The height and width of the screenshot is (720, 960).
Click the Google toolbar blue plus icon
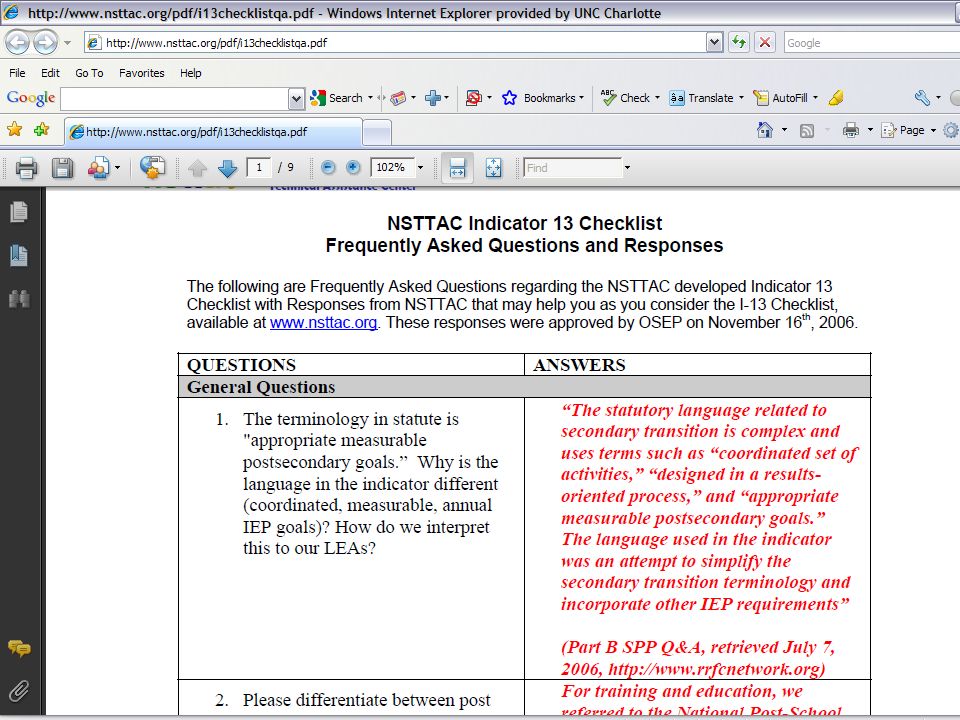pos(433,98)
